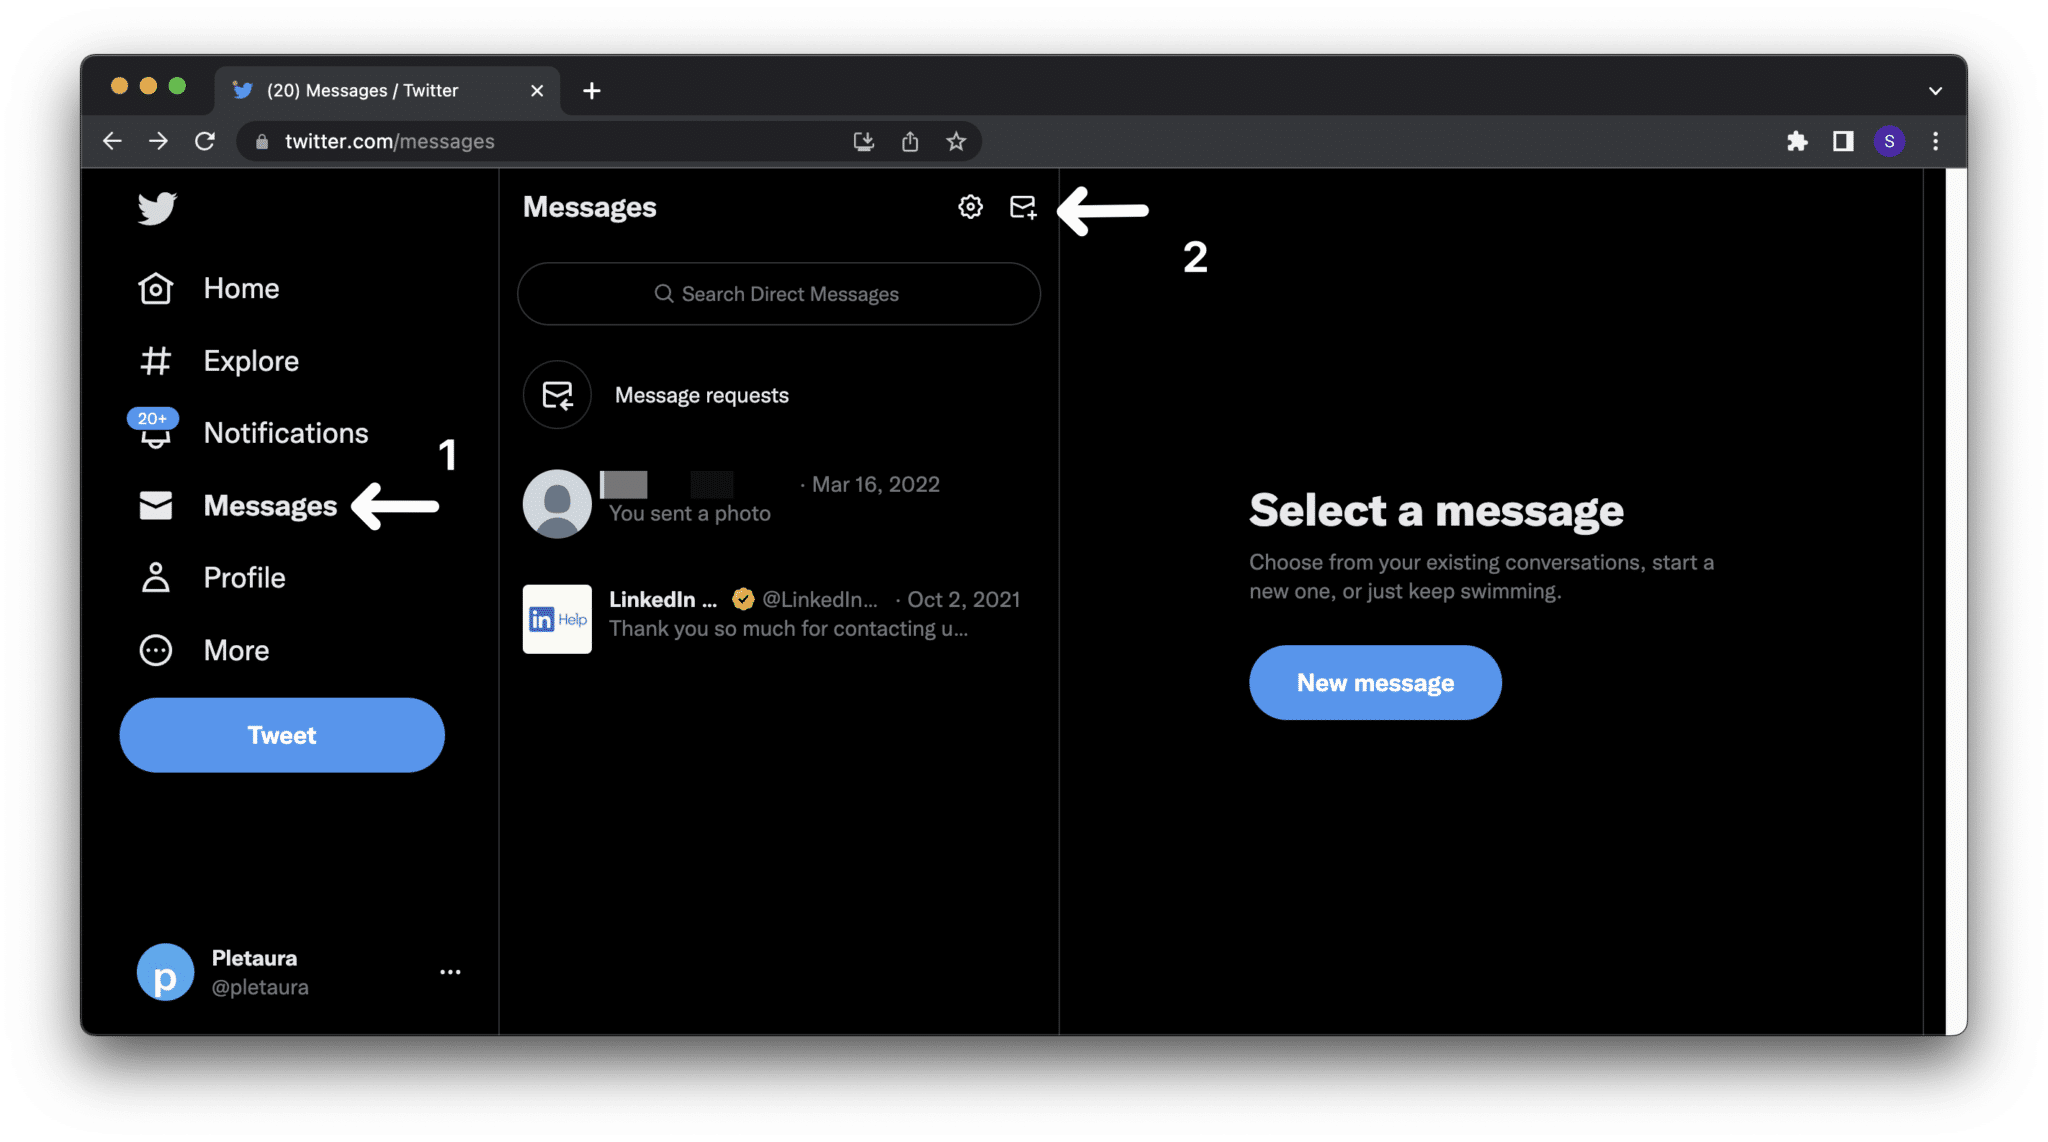Click the New message button
Viewport: 2048px width, 1142px height.
pos(1375,684)
